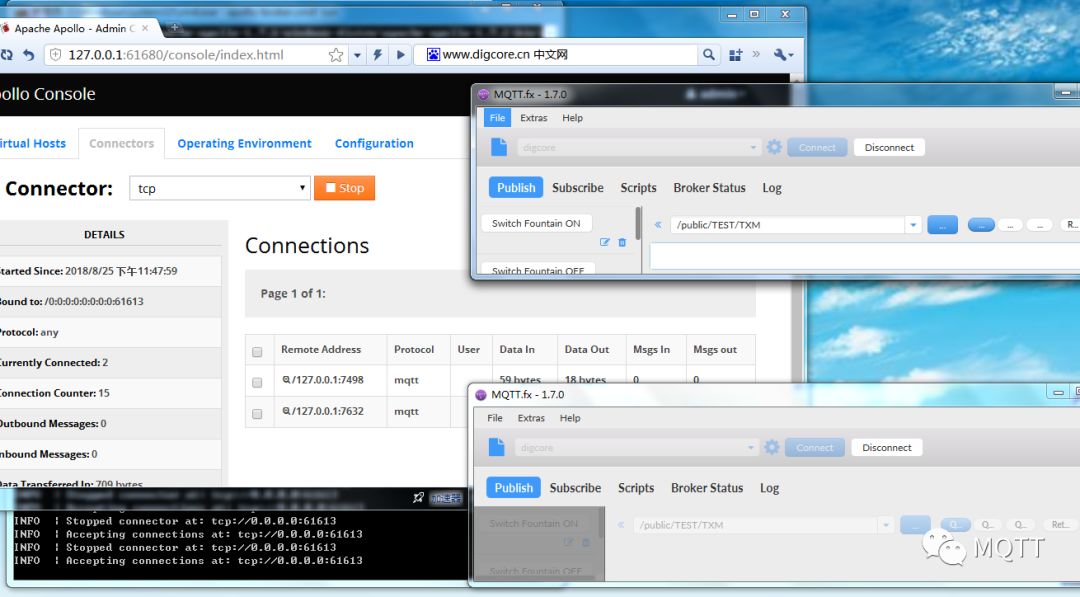Toggle the R... retained option in upper MQTT.fx
1080x597 pixels.
pos(1070,224)
